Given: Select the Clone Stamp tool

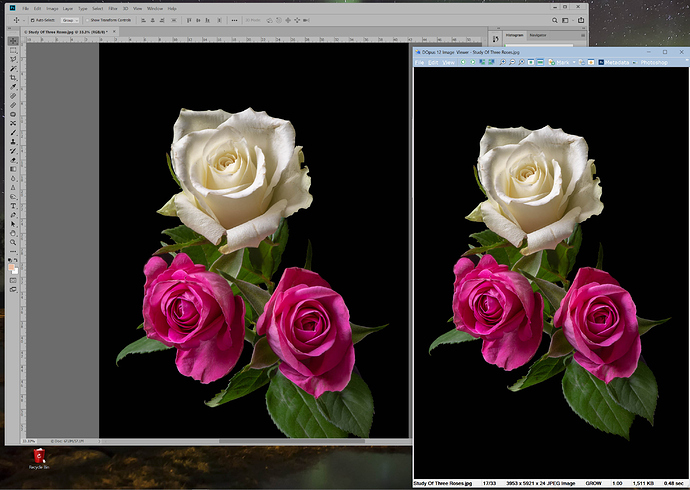Looking at the screenshot, I should tap(13, 142).
